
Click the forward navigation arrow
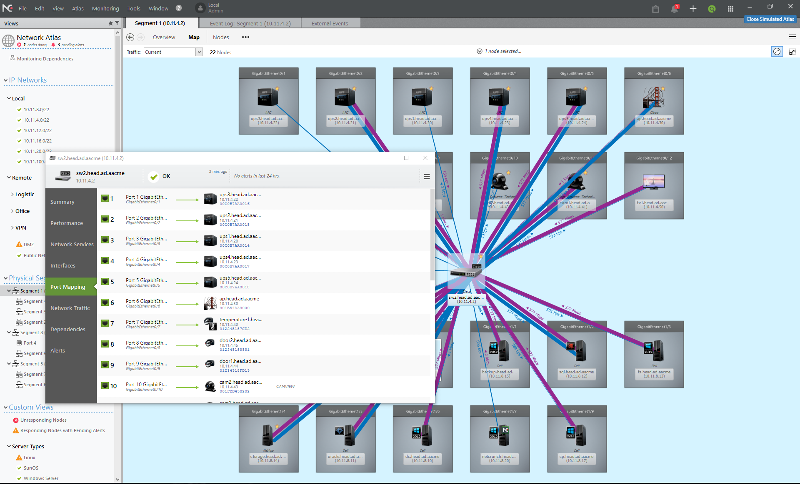(141, 37)
